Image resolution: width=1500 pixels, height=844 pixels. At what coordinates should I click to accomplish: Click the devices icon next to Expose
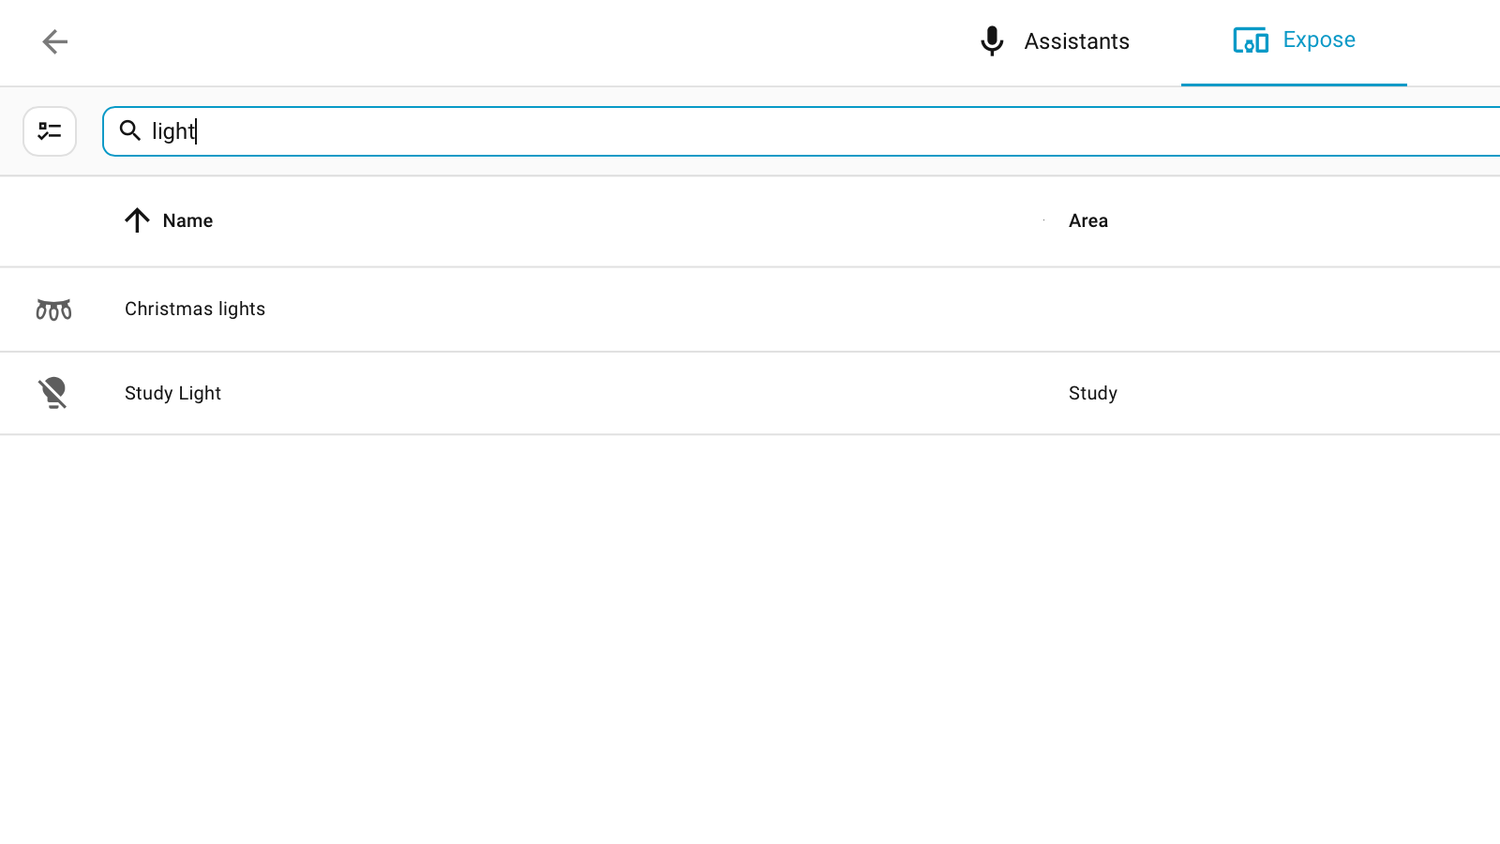click(x=1251, y=40)
